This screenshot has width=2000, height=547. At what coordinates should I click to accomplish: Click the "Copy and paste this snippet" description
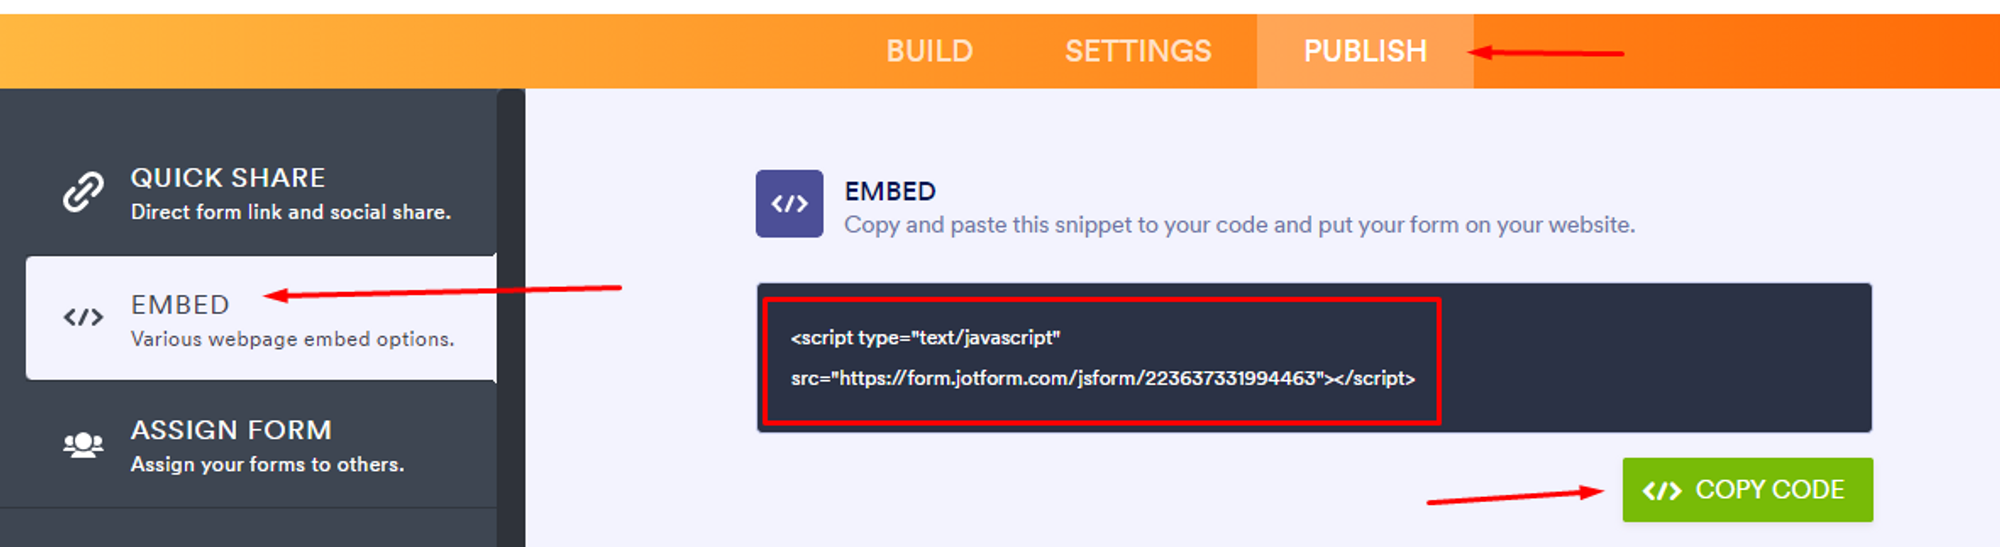(x=1239, y=225)
